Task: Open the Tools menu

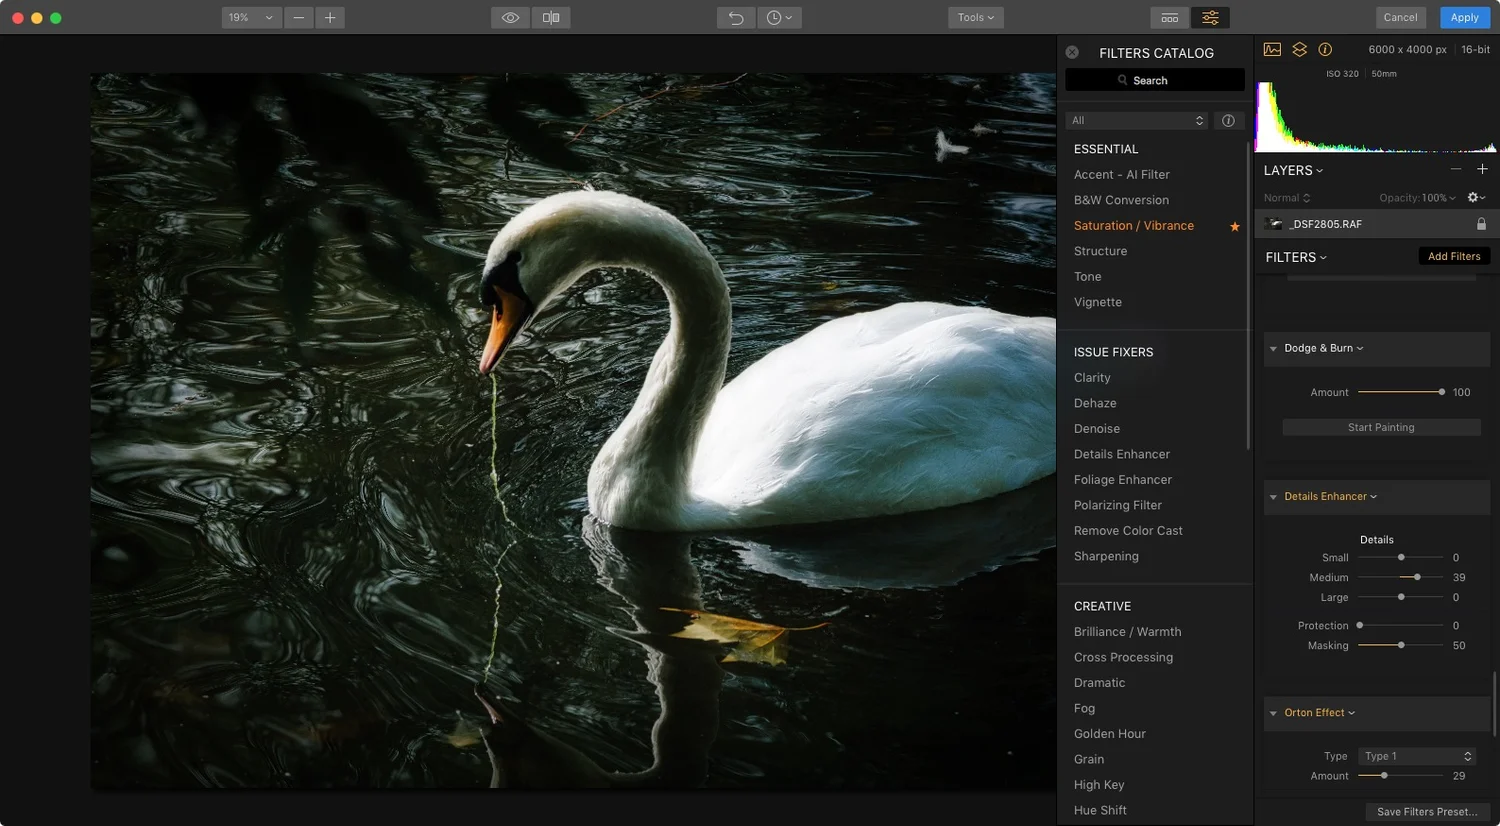Action: point(976,18)
